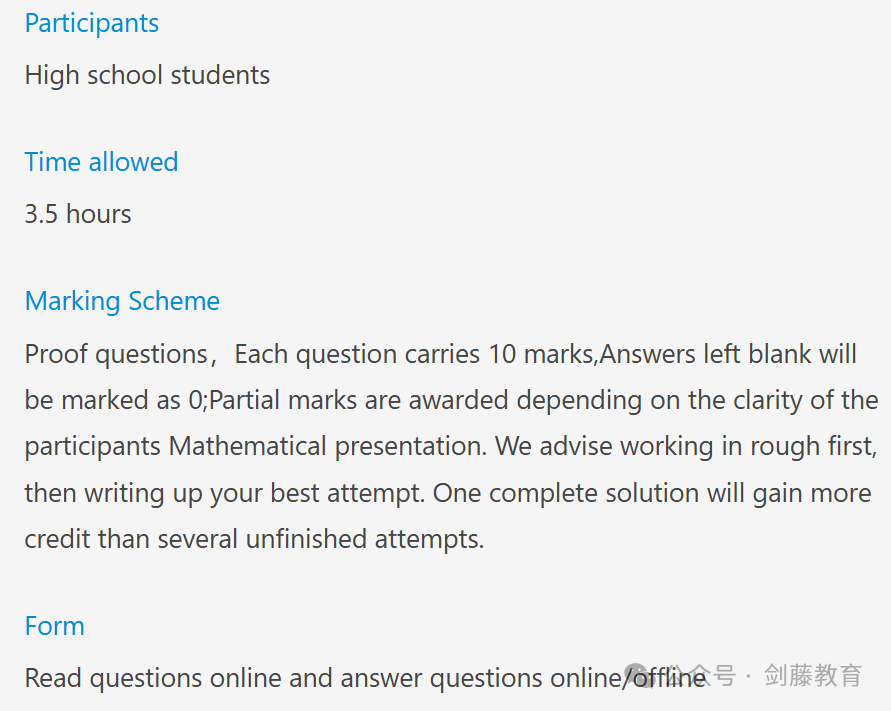Click the '3.5 hours' text
The width and height of the screenshot is (891, 711).
[78, 214]
